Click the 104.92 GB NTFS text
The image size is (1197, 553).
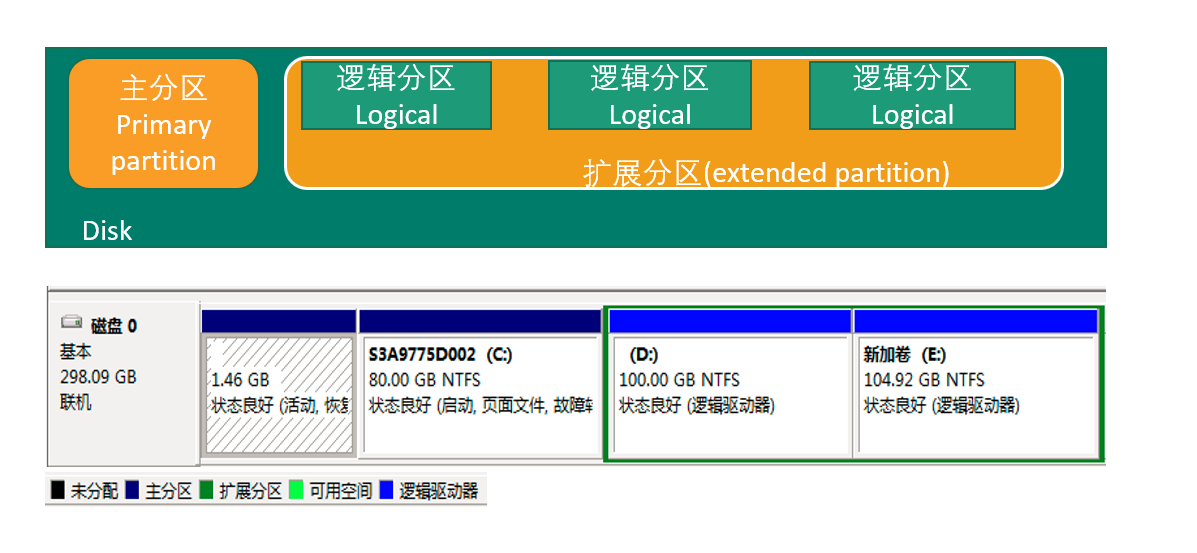coord(924,380)
